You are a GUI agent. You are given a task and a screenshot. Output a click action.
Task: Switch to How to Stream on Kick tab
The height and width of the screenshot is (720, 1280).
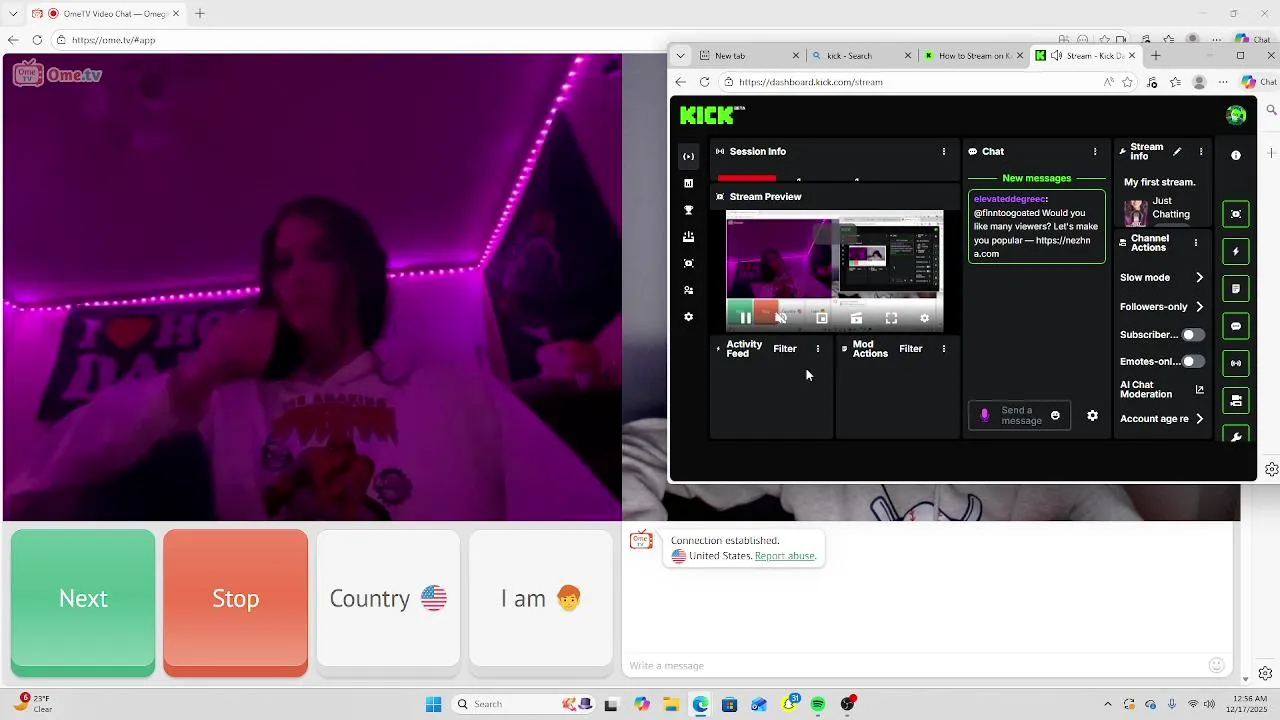point(973,56)
